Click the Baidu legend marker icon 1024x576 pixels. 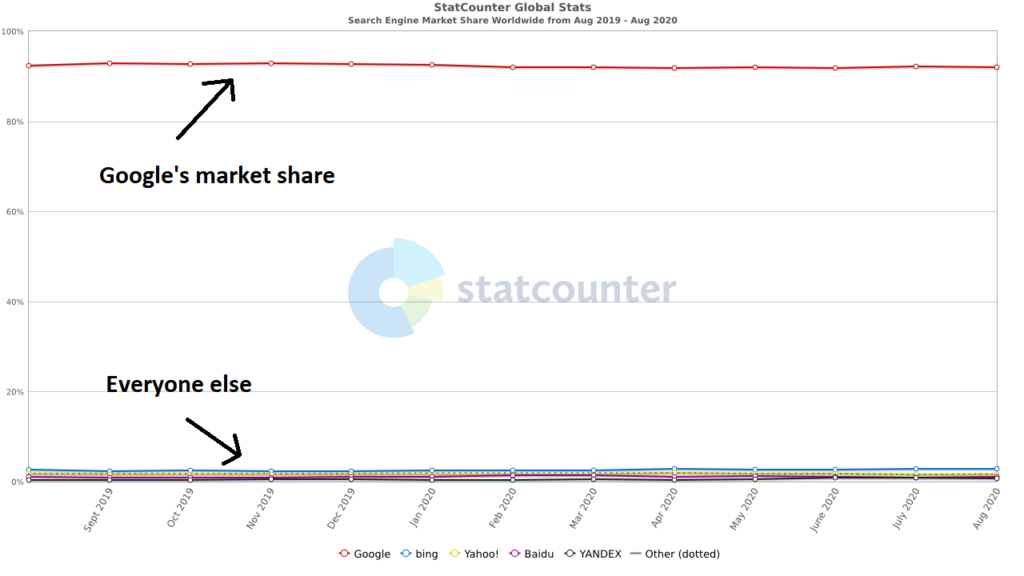515,554
